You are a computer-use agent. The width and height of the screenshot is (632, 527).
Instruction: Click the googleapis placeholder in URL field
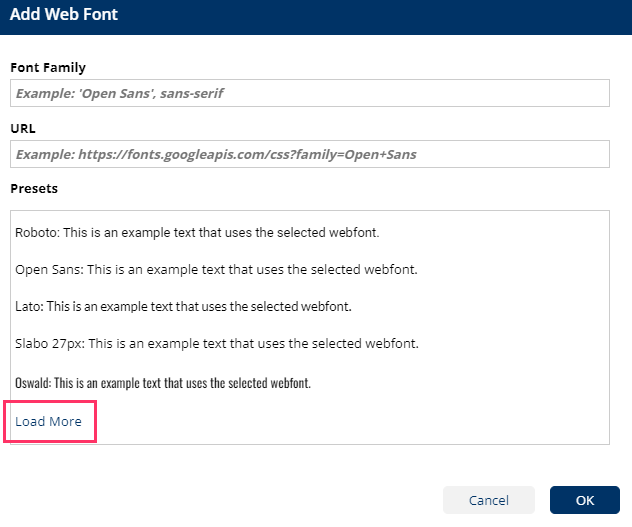215,154
